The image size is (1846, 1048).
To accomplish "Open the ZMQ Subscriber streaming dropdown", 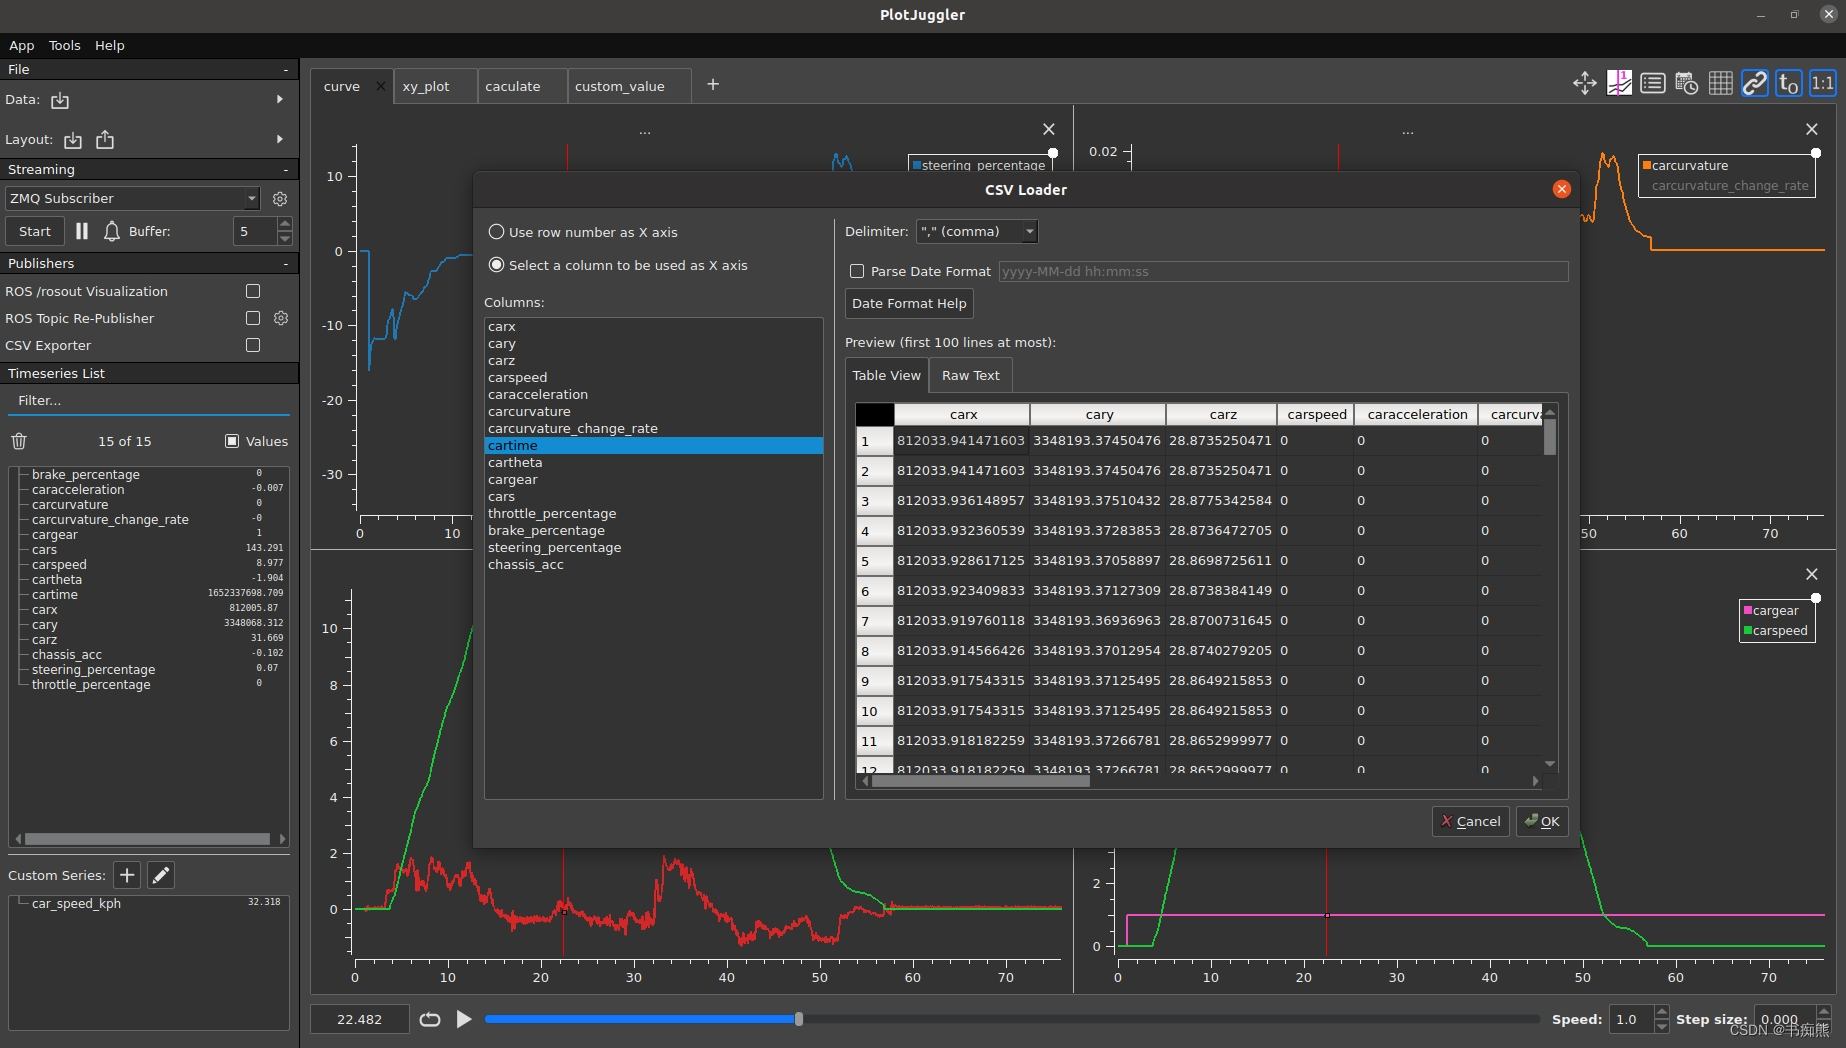I will pos(133,199).
